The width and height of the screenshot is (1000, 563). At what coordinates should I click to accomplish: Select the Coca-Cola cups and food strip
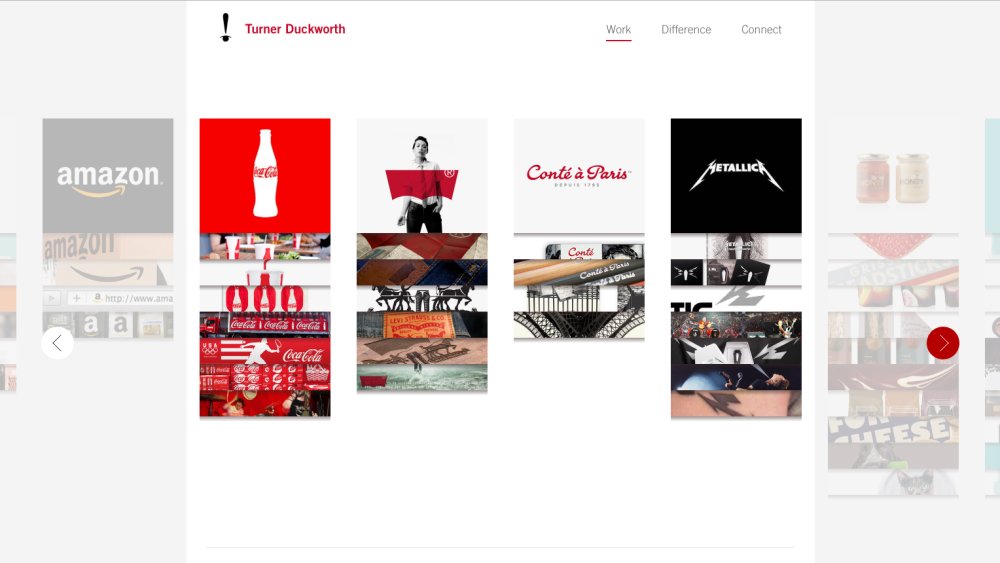tap(265, 247)
